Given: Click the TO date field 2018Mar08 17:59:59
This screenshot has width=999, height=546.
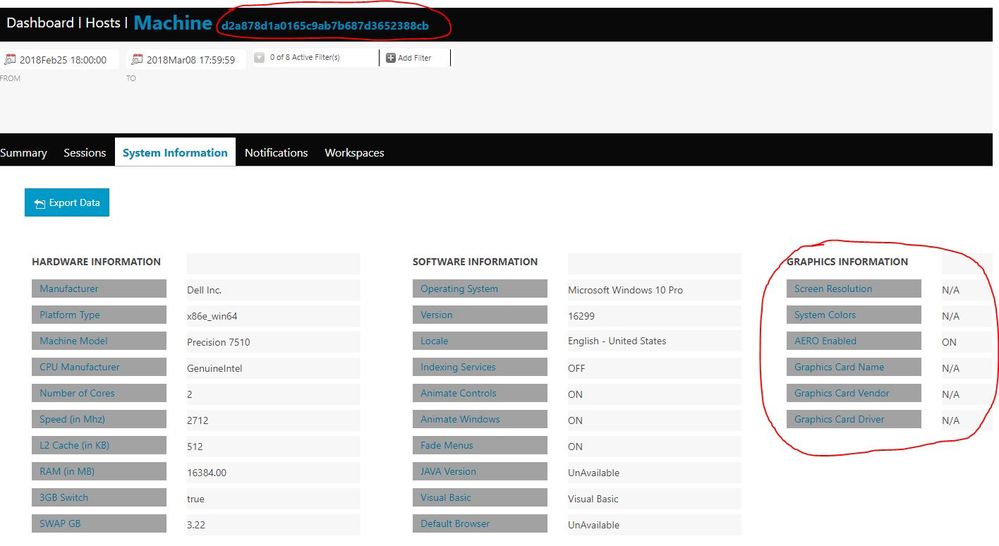Looking at the screenshot, I should click(x=190, y=60).
